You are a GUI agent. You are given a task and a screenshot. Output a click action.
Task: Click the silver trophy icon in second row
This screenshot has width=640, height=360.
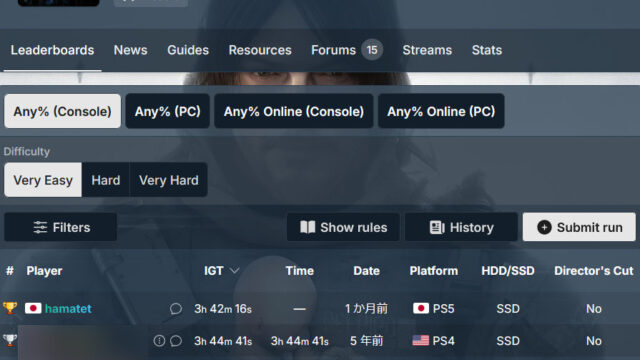click(10, 340)
